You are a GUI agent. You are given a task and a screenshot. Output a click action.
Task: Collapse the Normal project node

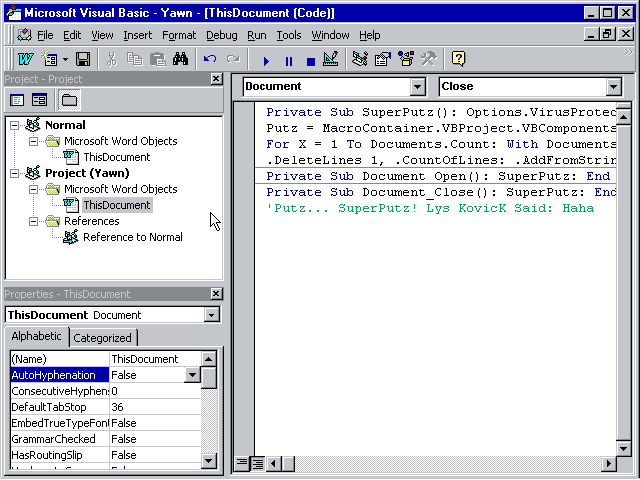(14, 125)
